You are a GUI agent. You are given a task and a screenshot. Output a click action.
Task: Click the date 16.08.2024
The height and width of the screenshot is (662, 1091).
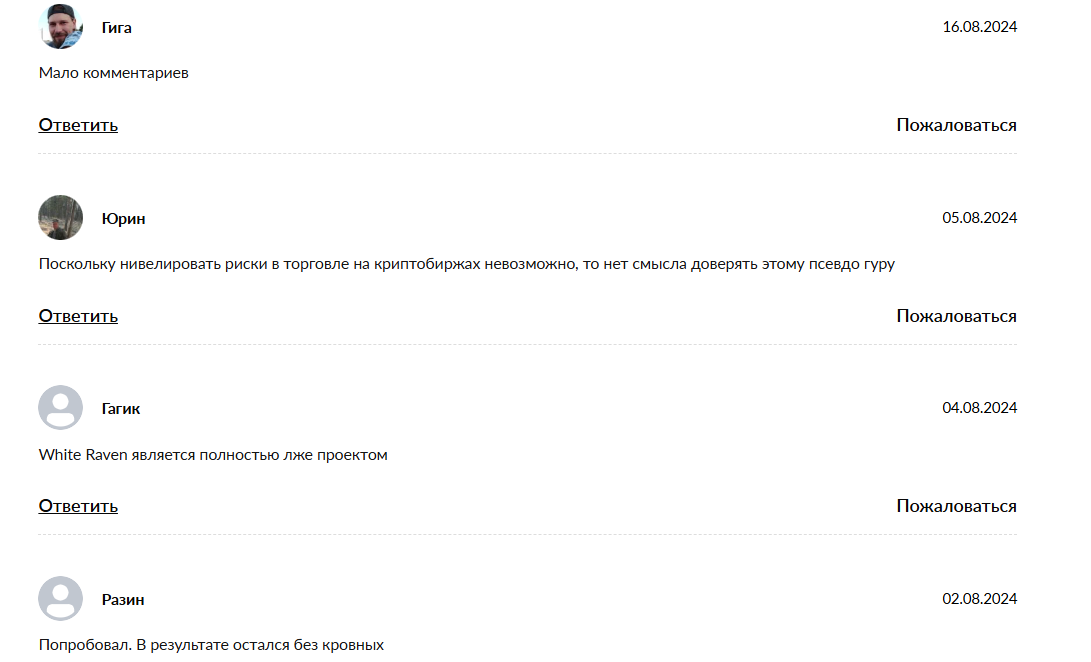click(980, 26)
